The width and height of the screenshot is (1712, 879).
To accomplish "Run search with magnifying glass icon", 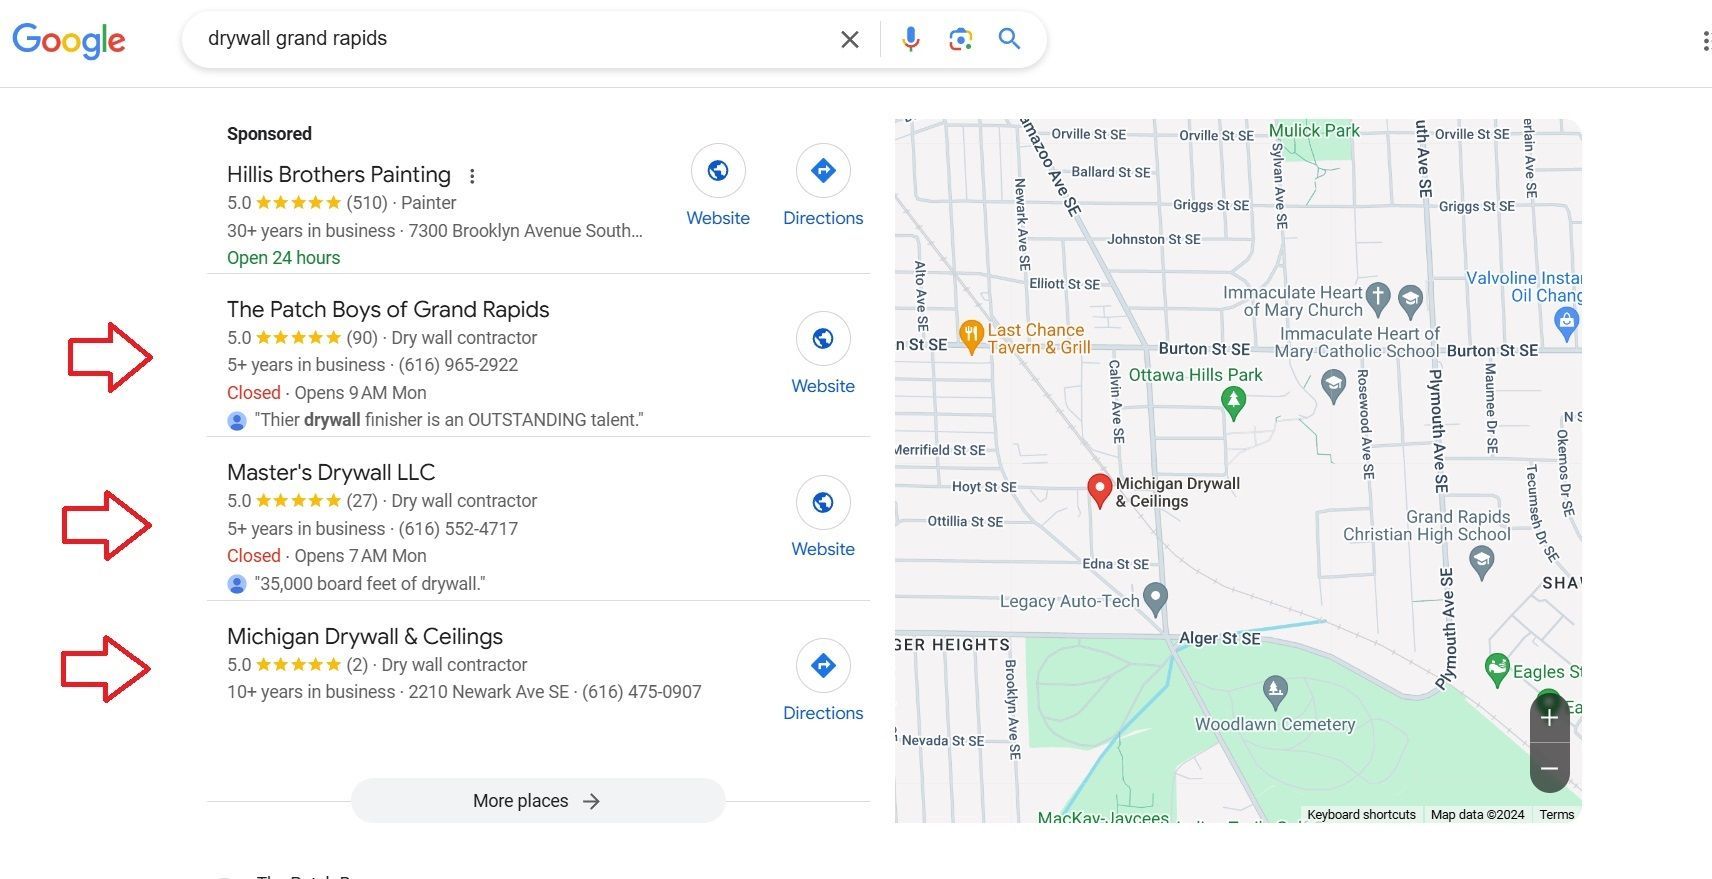I will [x=1009, y=39].
